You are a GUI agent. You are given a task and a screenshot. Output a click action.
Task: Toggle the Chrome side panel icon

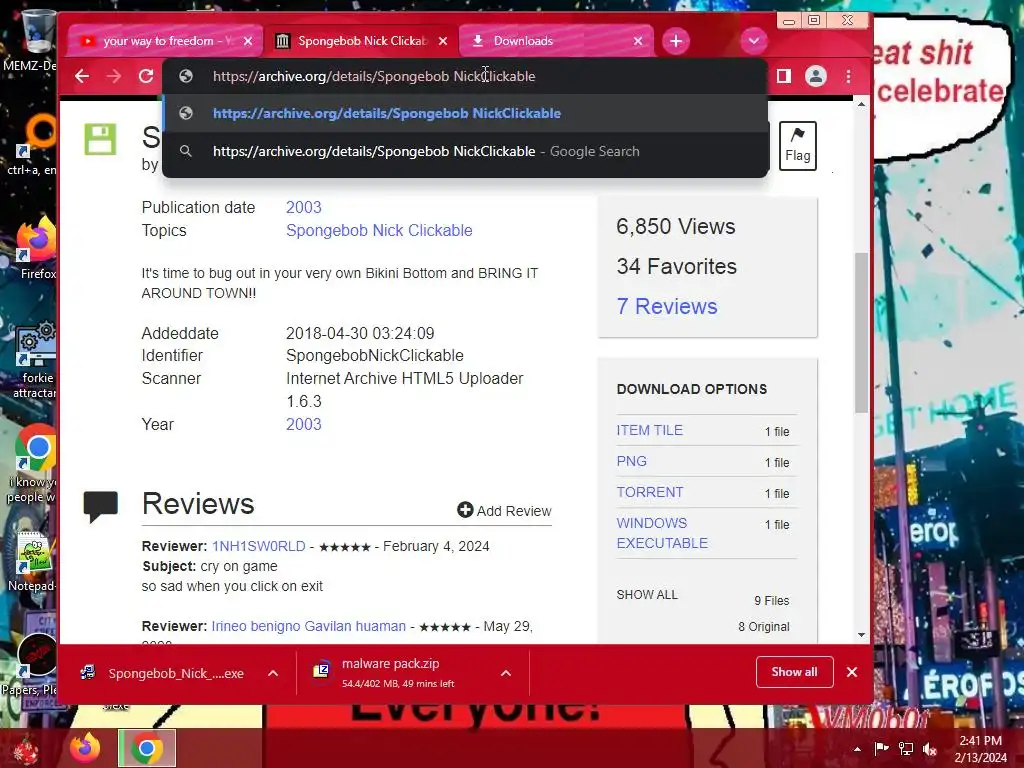784,76
